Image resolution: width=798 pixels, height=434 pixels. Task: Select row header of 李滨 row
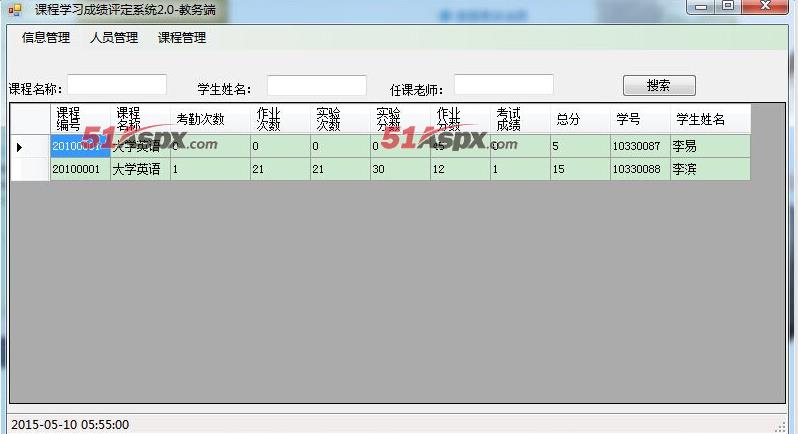point(30,169)
